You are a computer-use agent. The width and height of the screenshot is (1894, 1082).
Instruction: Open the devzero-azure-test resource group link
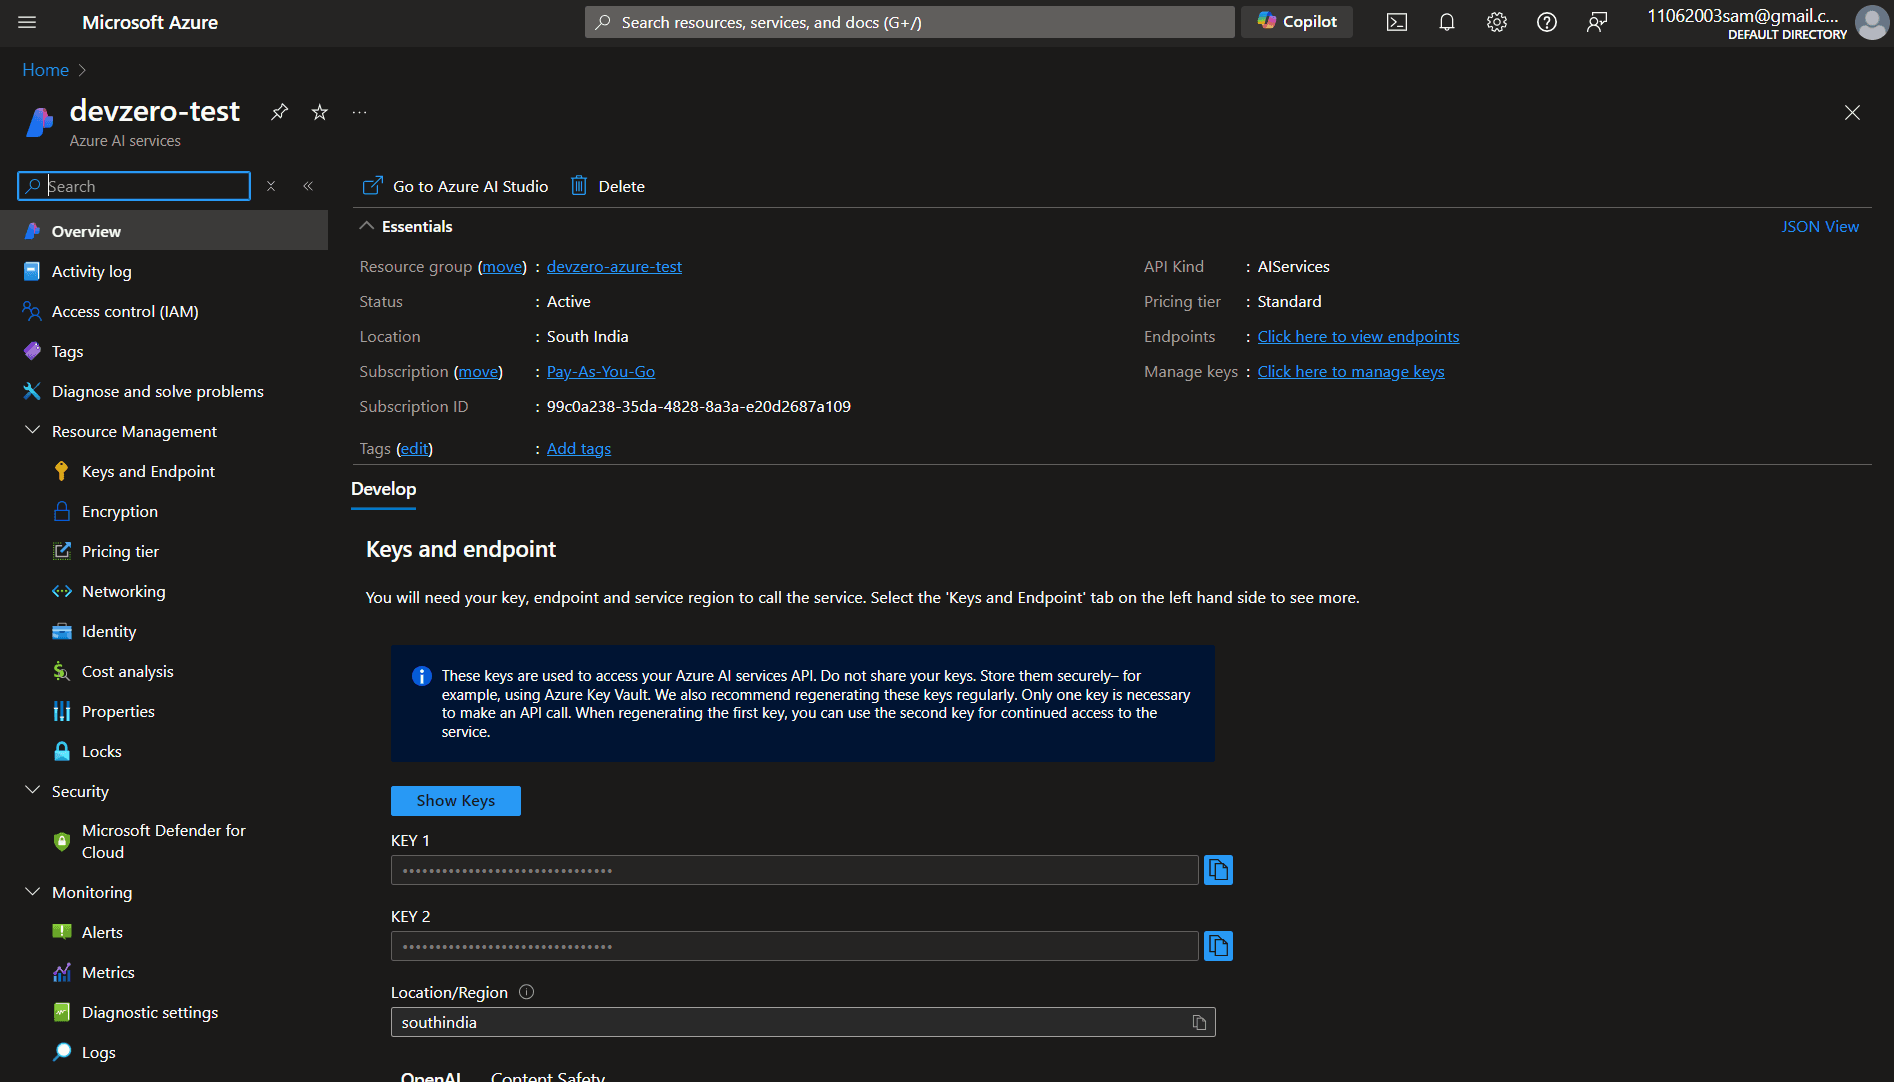(x=613, y=266)
